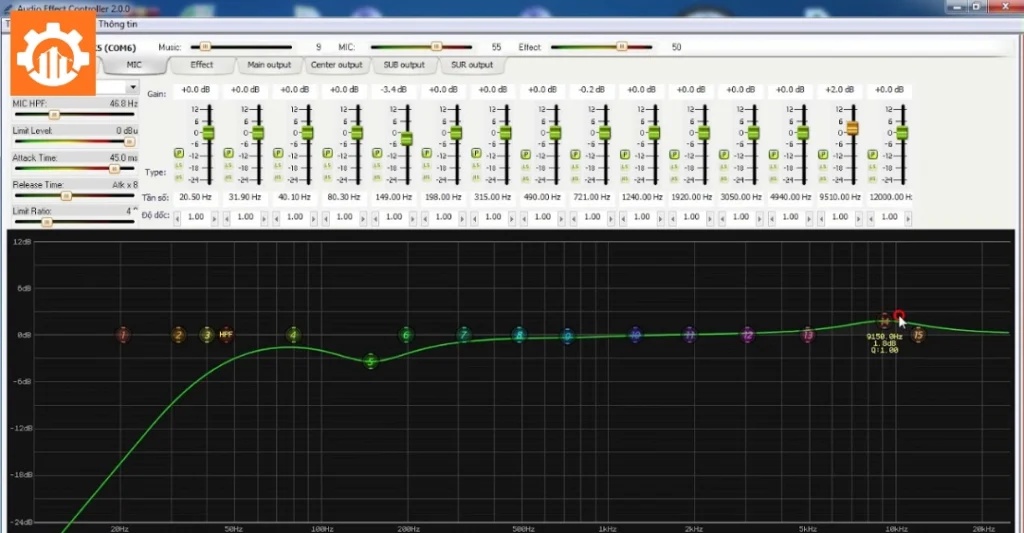Decrease slope value for the 12000.00 Hz band

click(872, 217)
